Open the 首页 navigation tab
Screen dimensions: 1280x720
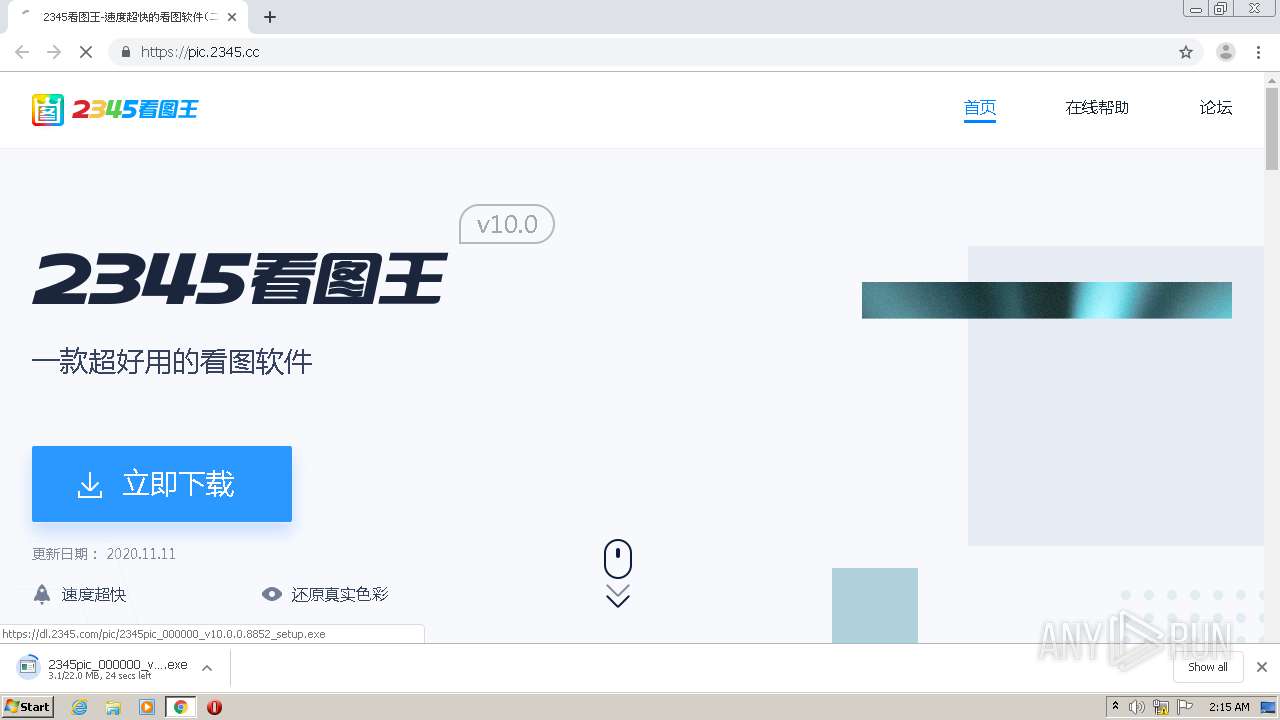[980, 108]
